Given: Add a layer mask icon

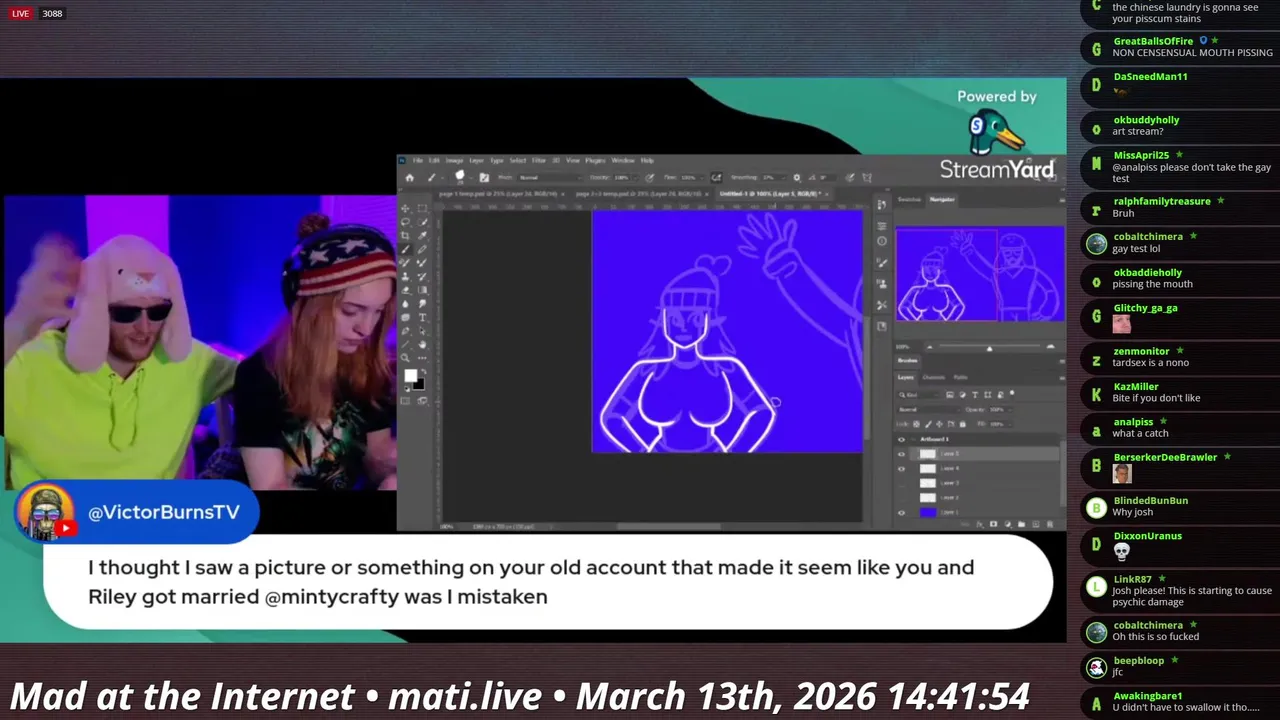Looking at the screenshot, I should click(x=993, y=524).
